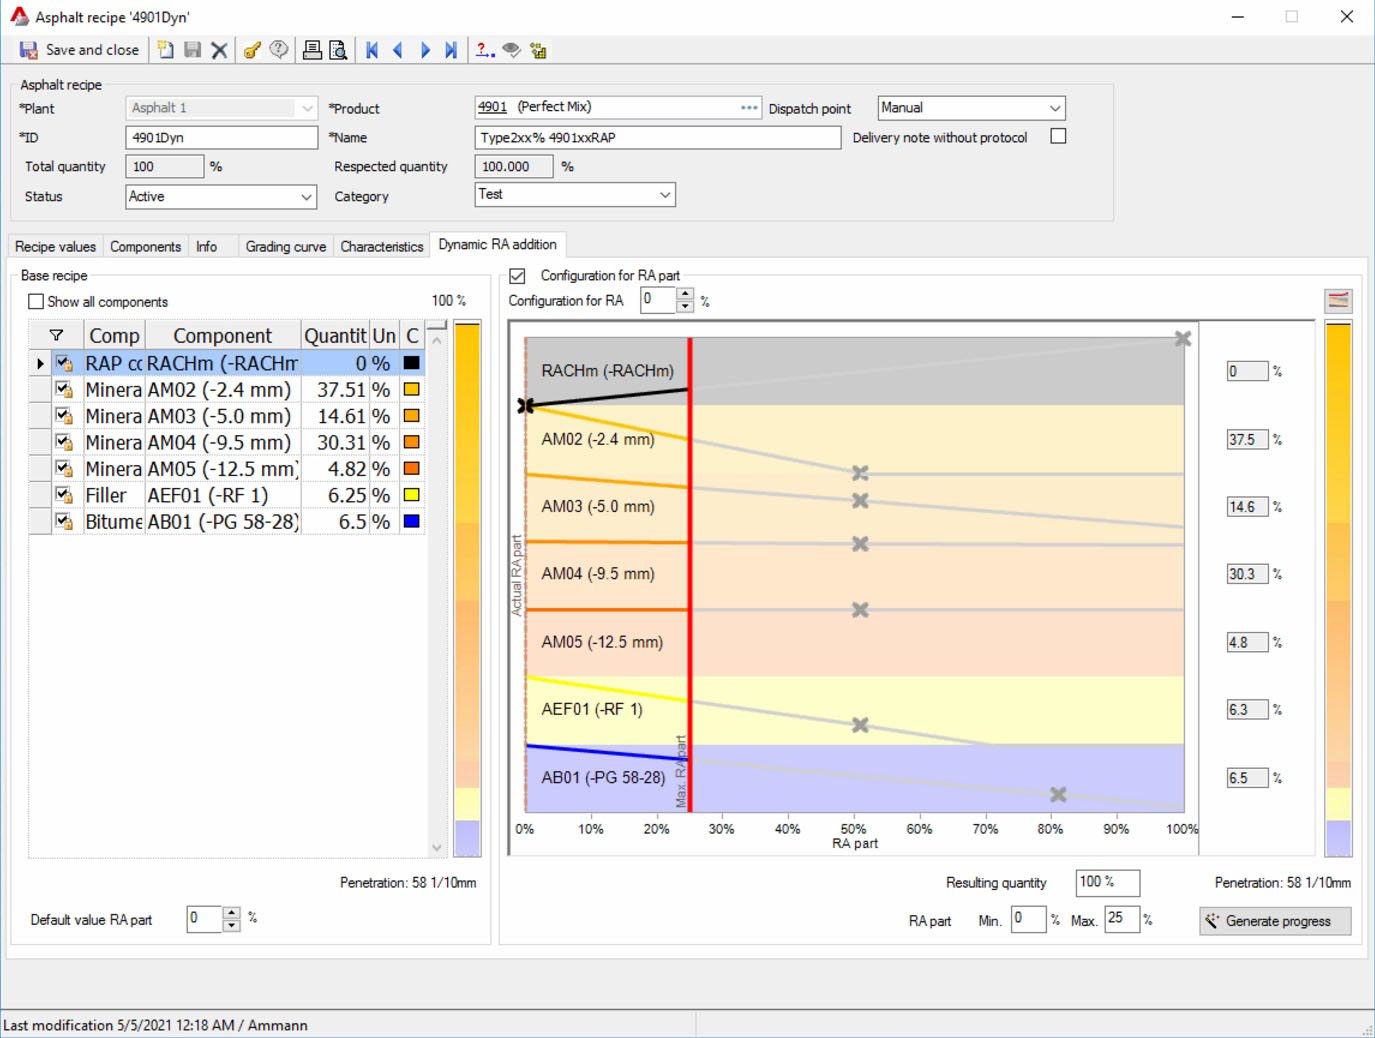
Task: Click the component list scrollbar down arrow
Action: pos(437,848)
